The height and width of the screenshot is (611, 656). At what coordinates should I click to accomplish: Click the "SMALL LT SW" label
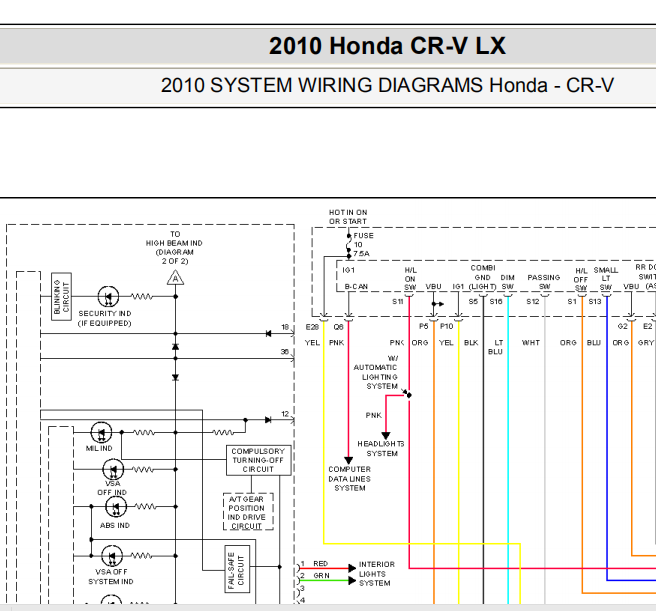click(x=606, y=279)
